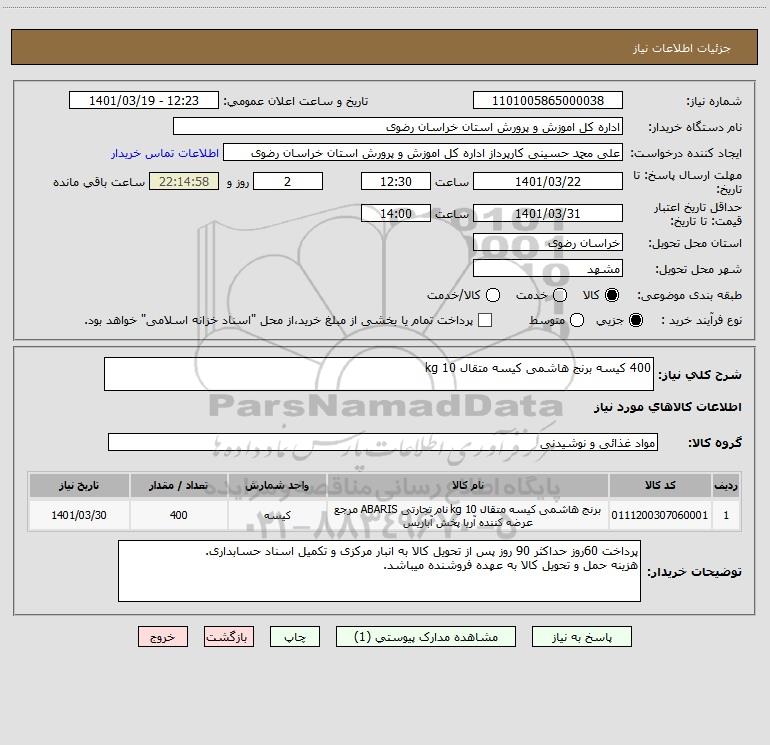Click product code cell 0111200307060001
The width and height of the screenshot is (770, 745).
(660, 515)
